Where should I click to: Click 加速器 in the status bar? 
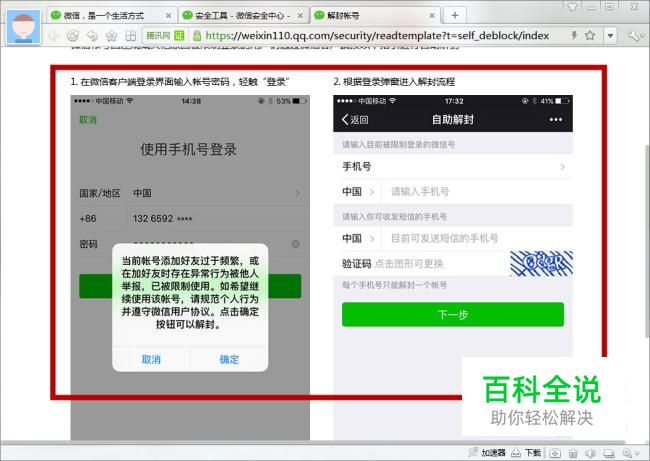point(488,453)
